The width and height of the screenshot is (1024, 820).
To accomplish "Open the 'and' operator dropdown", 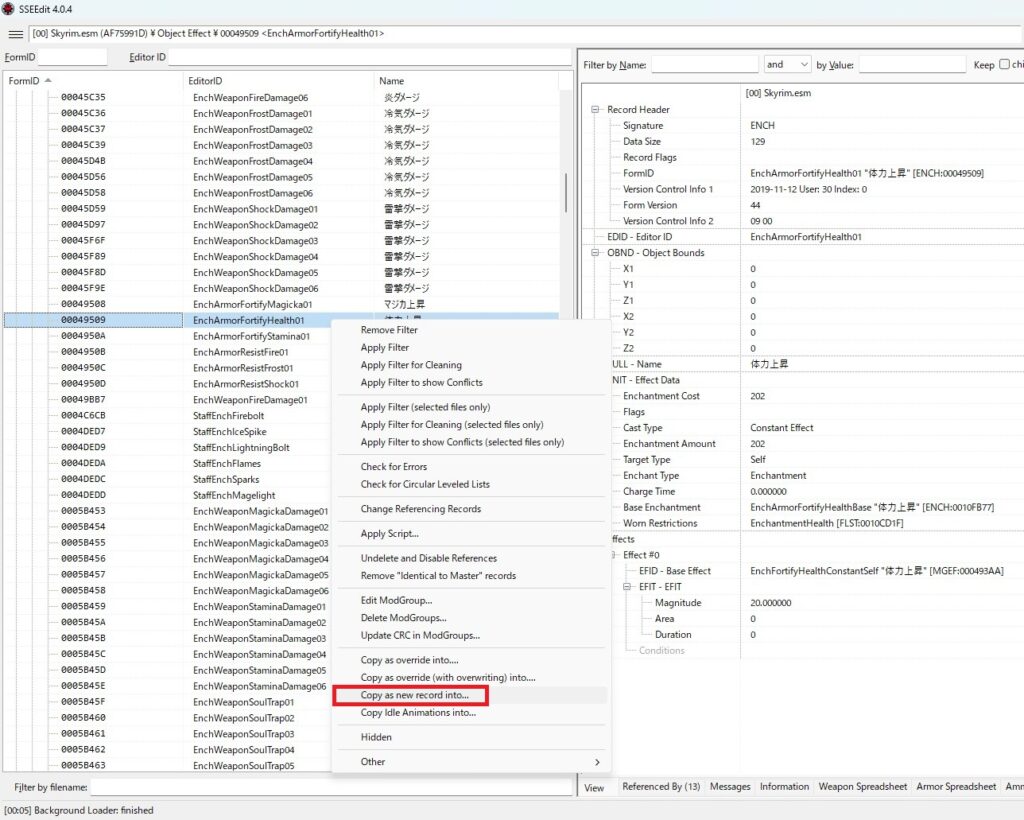I will [788, 65].
